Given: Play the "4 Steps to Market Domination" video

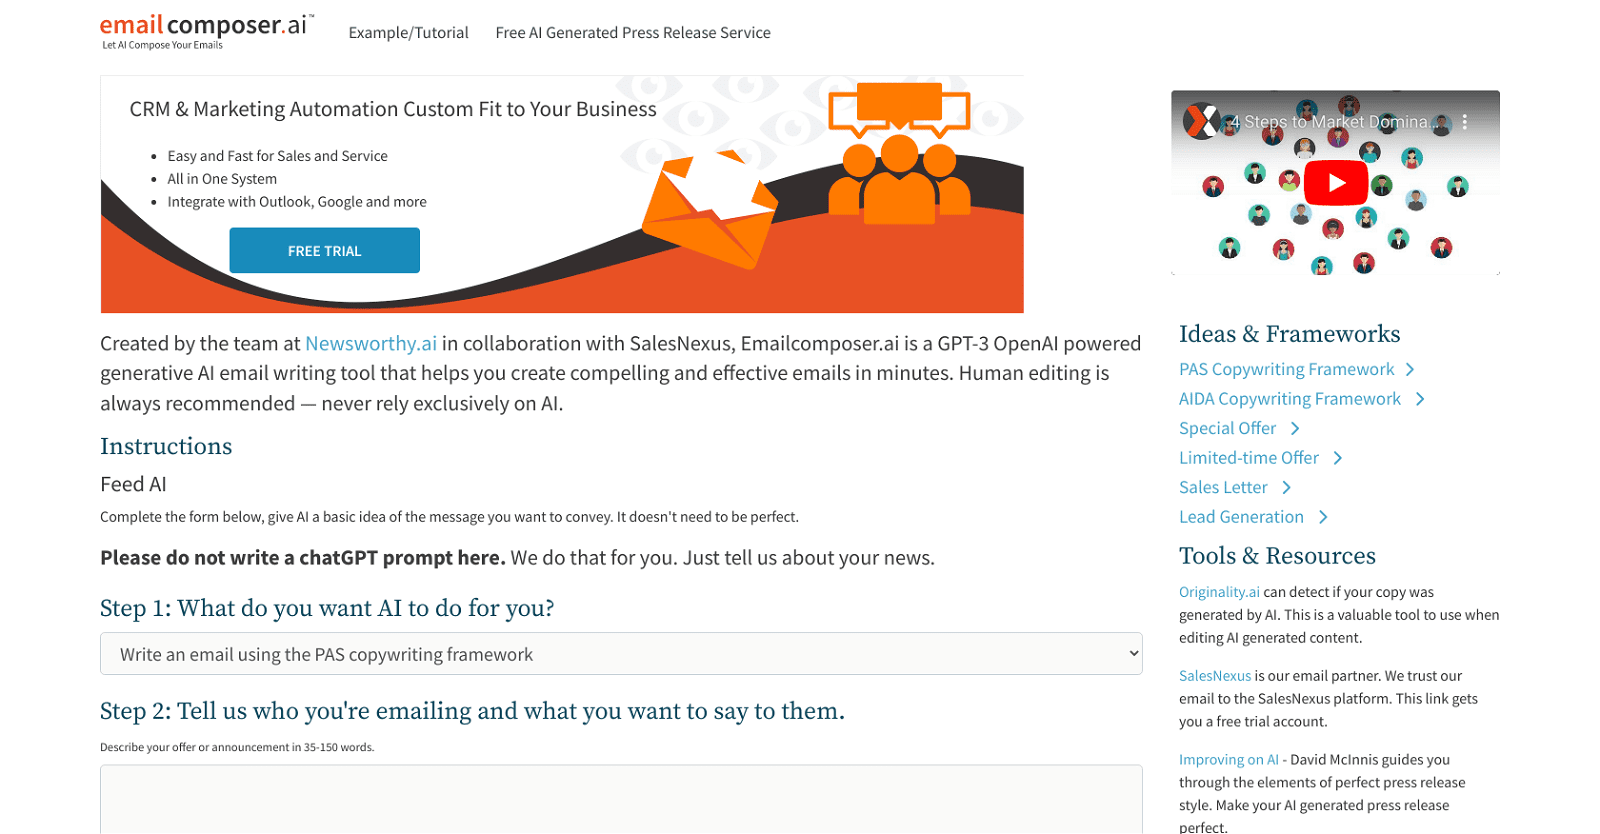Looking at the screenshot, I should tap(1336, 183).
